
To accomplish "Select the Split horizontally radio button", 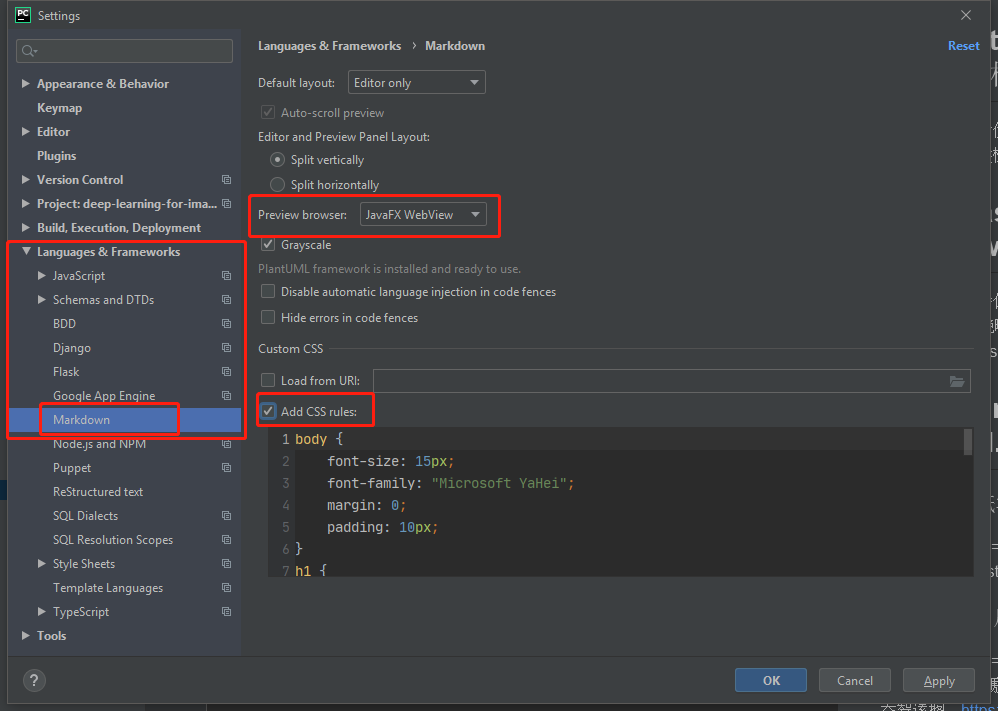I will point(277,185).
